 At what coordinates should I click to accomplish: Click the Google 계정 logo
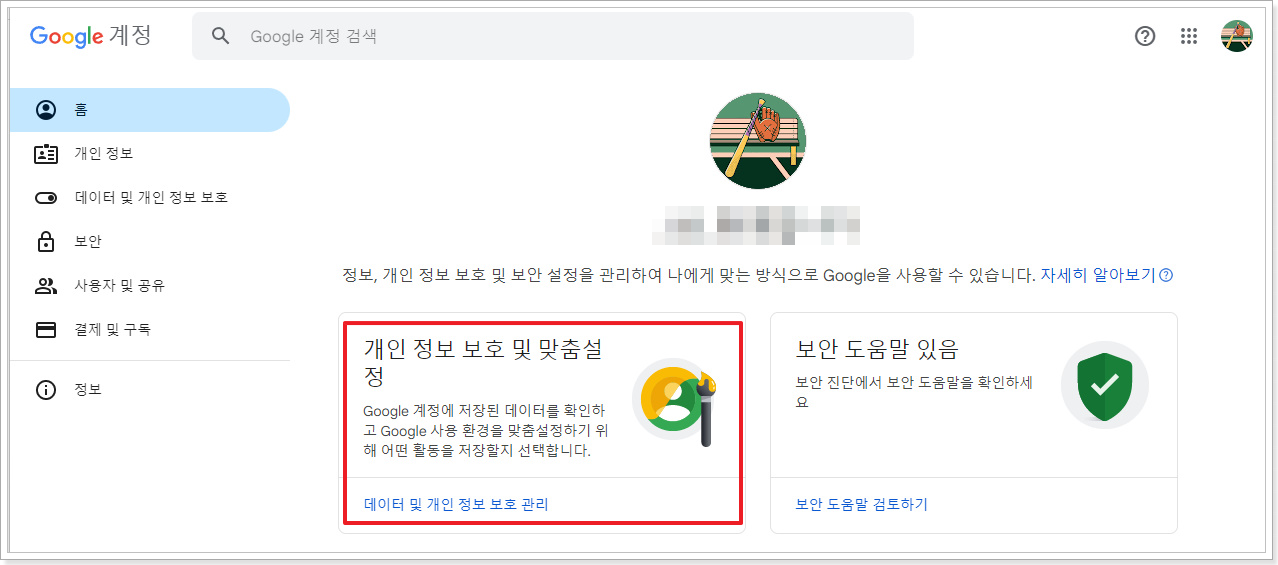90,36
